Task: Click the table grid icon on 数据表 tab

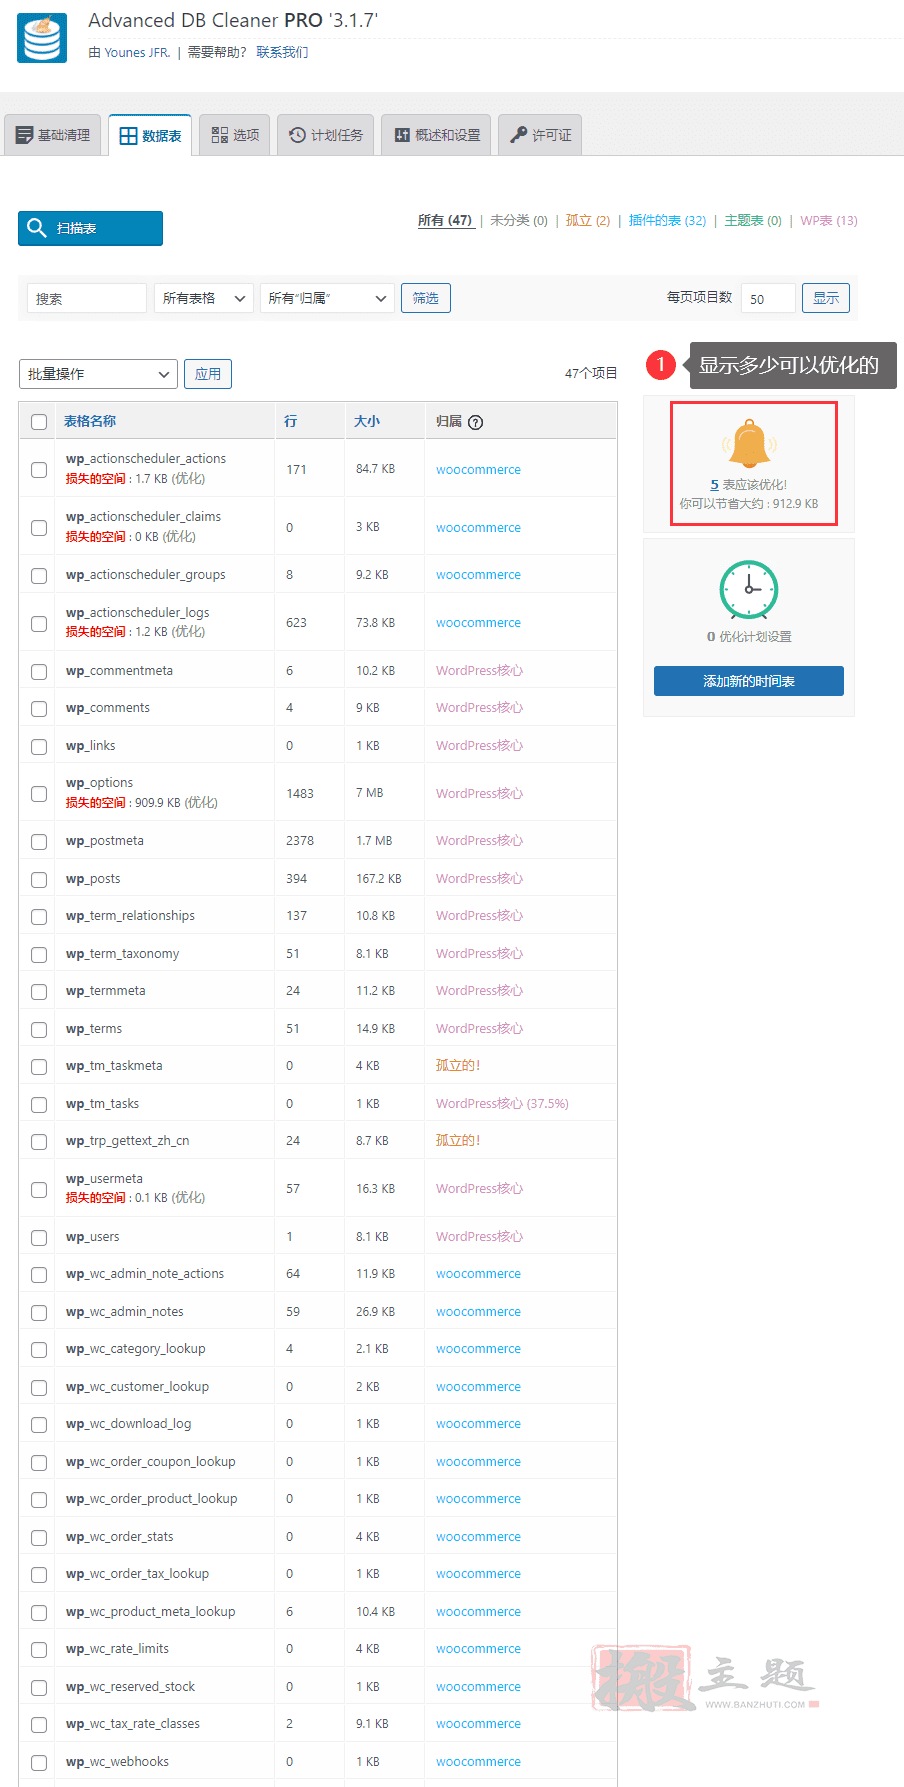Action: pos(128,136)
